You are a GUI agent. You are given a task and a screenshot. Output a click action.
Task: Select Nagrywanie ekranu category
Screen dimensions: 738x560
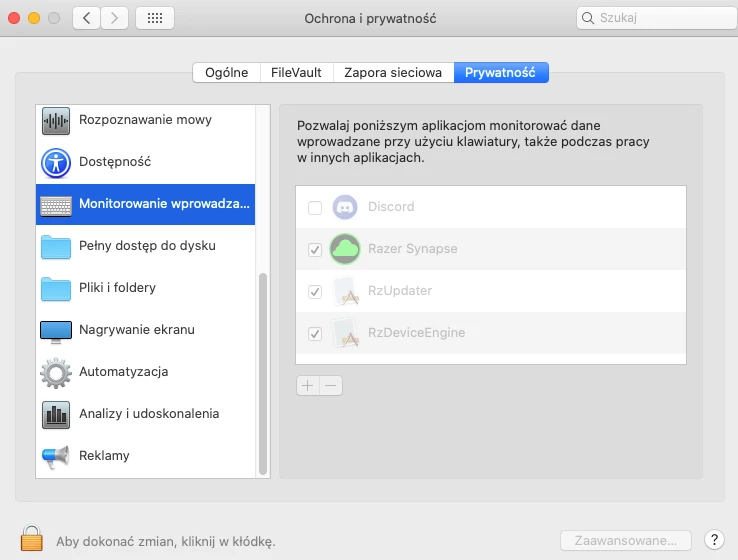click(145, 330)
